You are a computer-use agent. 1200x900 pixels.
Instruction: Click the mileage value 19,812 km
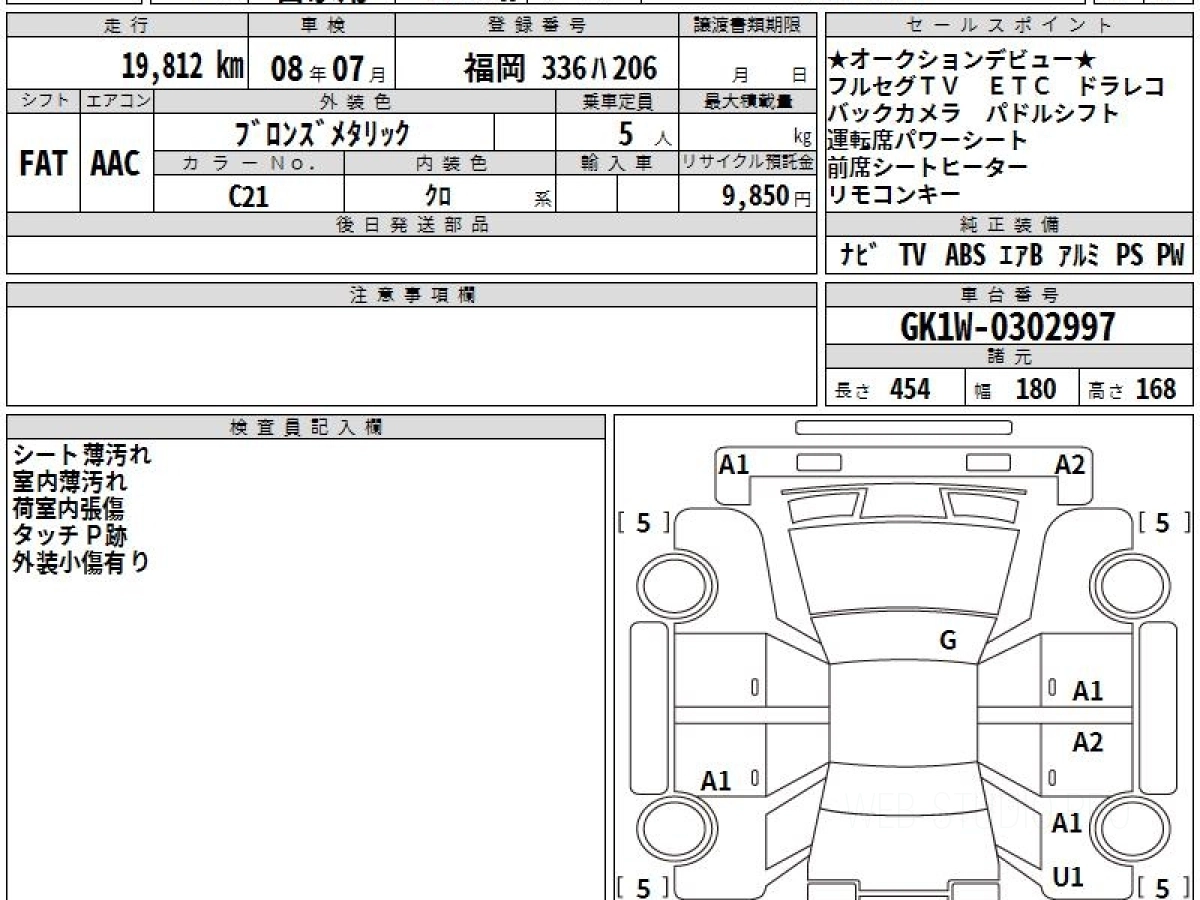[183, 68]
